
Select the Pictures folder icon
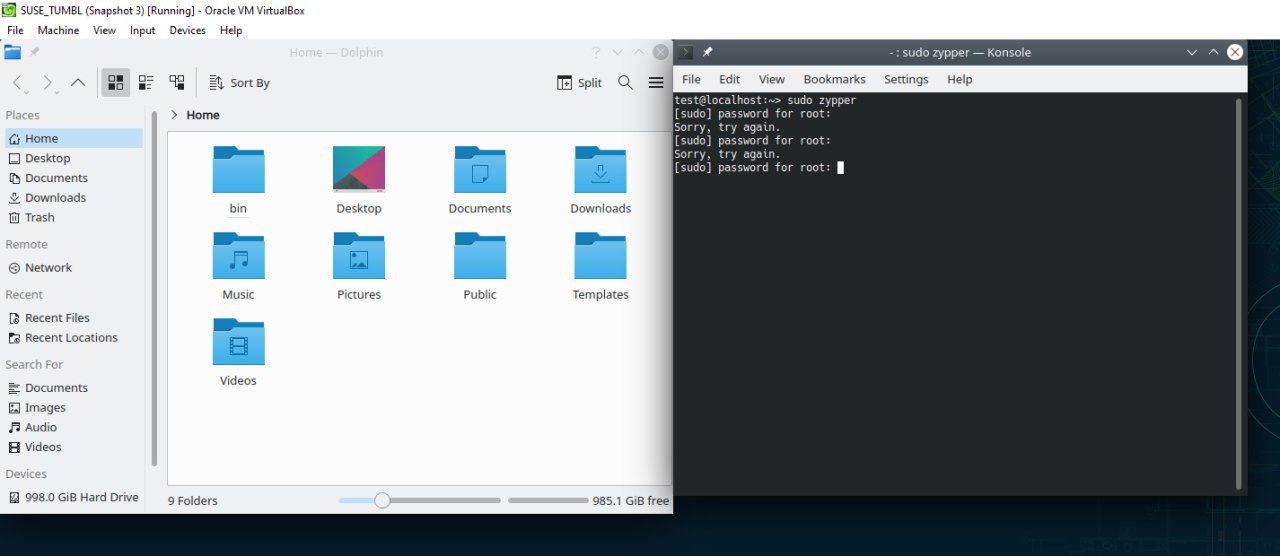point(359,255)
